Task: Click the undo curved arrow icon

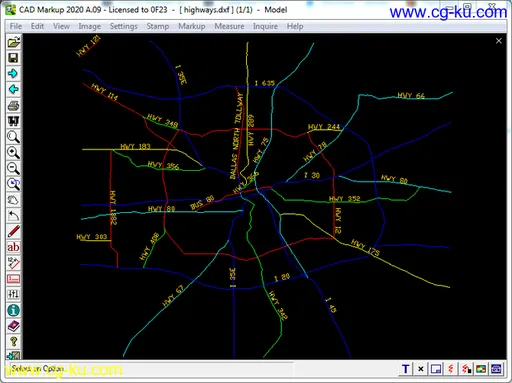Action: (x=13, y=216)
